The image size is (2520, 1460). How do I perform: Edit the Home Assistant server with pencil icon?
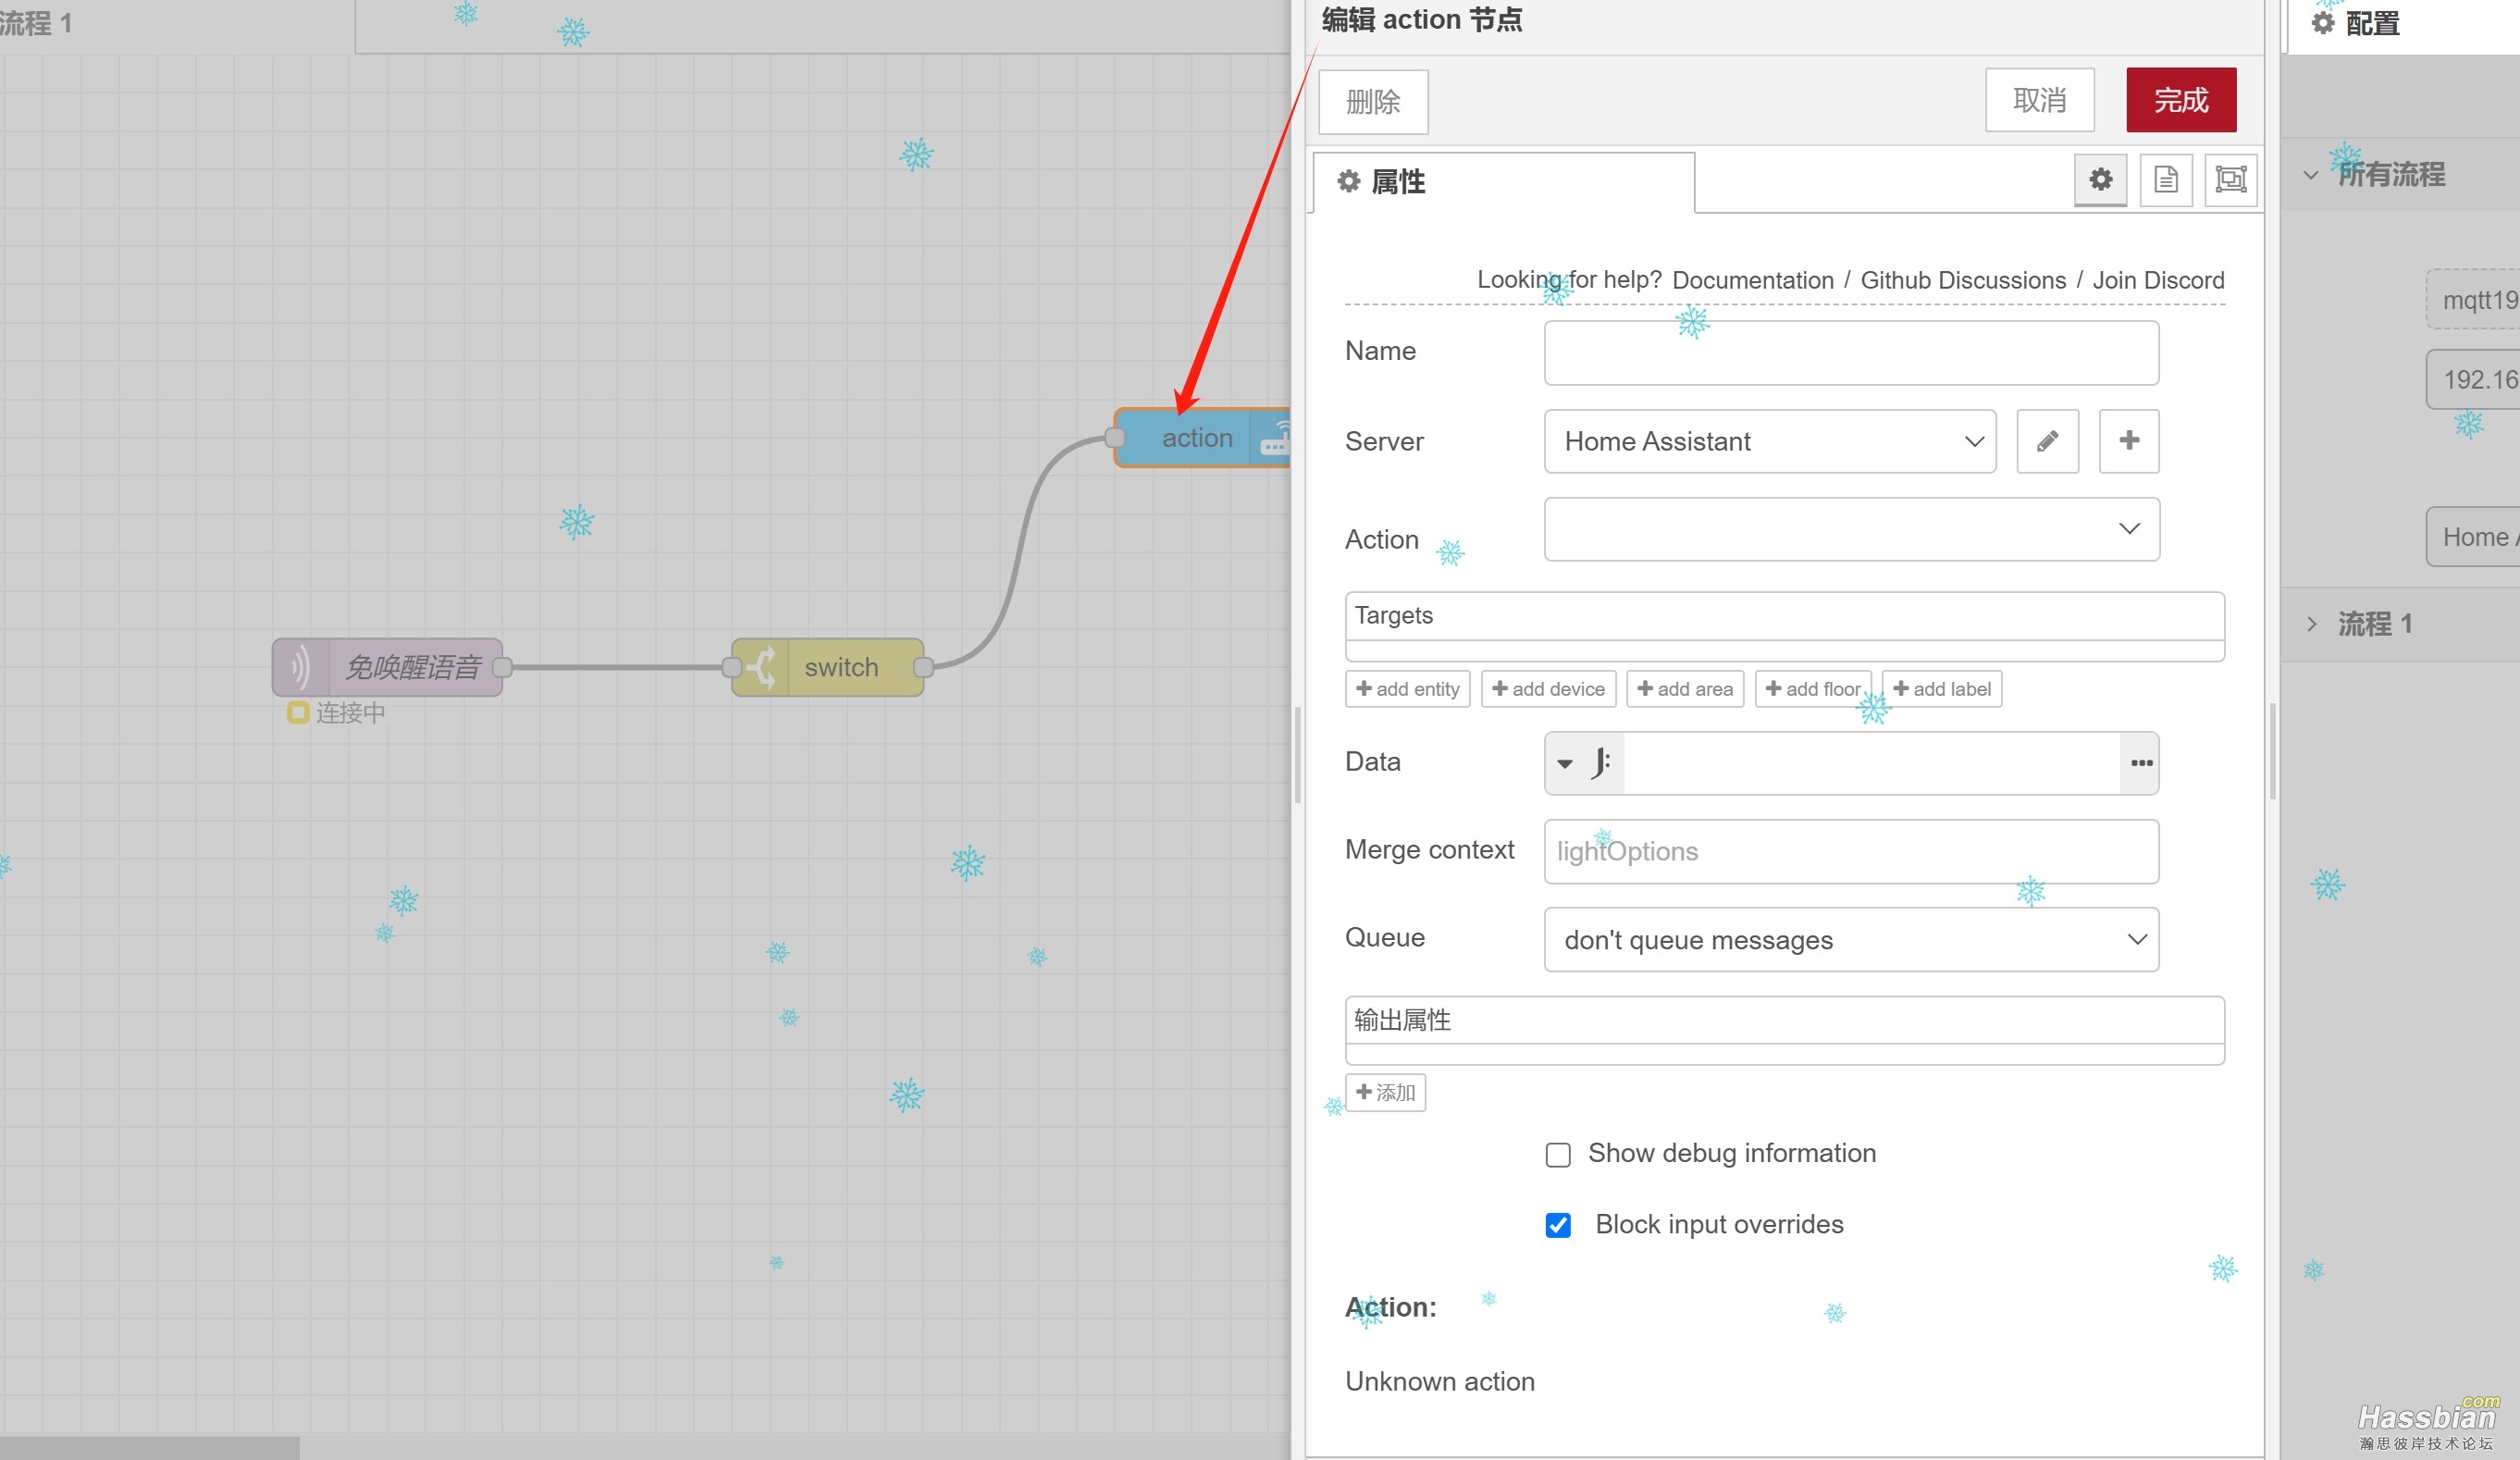tap(2047, 441)
